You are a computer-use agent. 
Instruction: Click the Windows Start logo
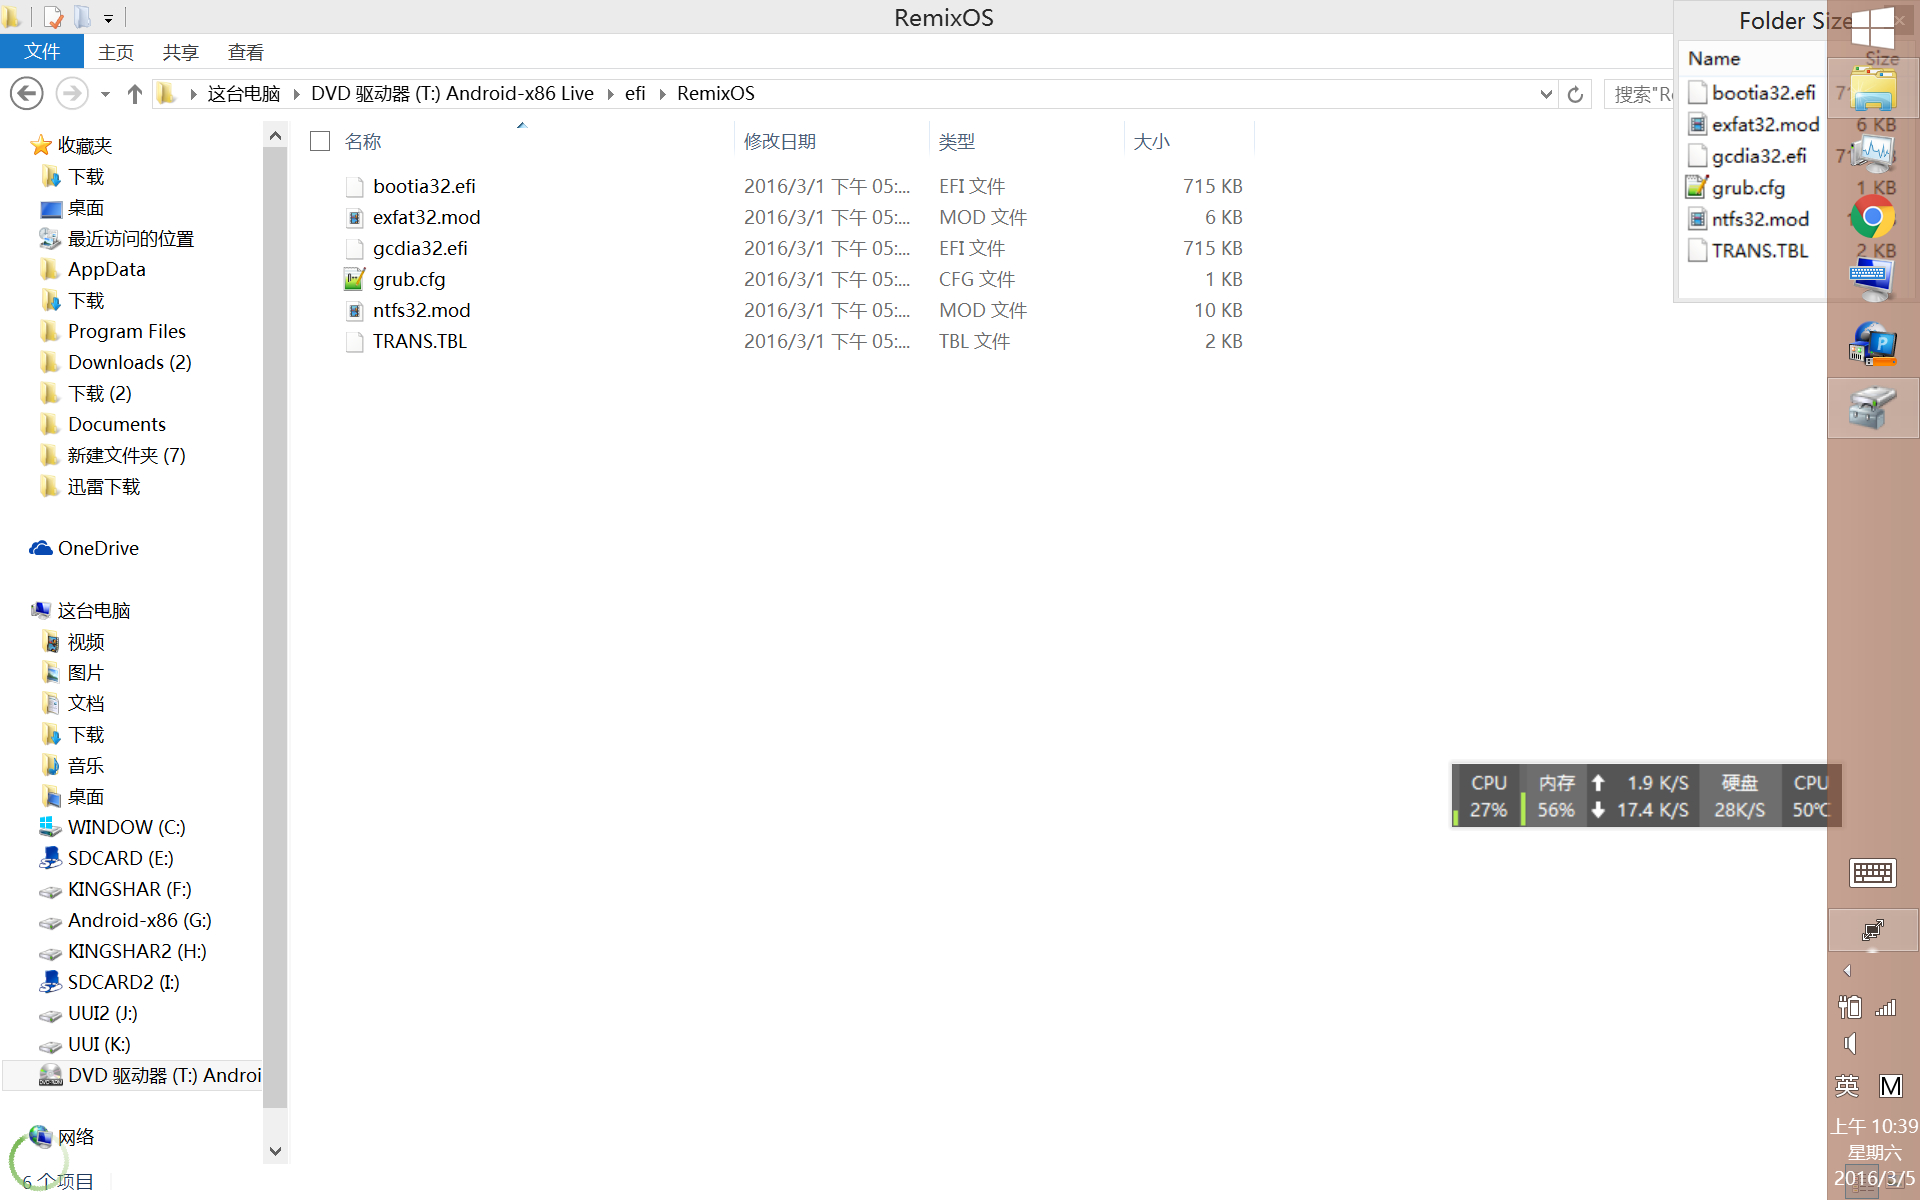pos(1872,26)
